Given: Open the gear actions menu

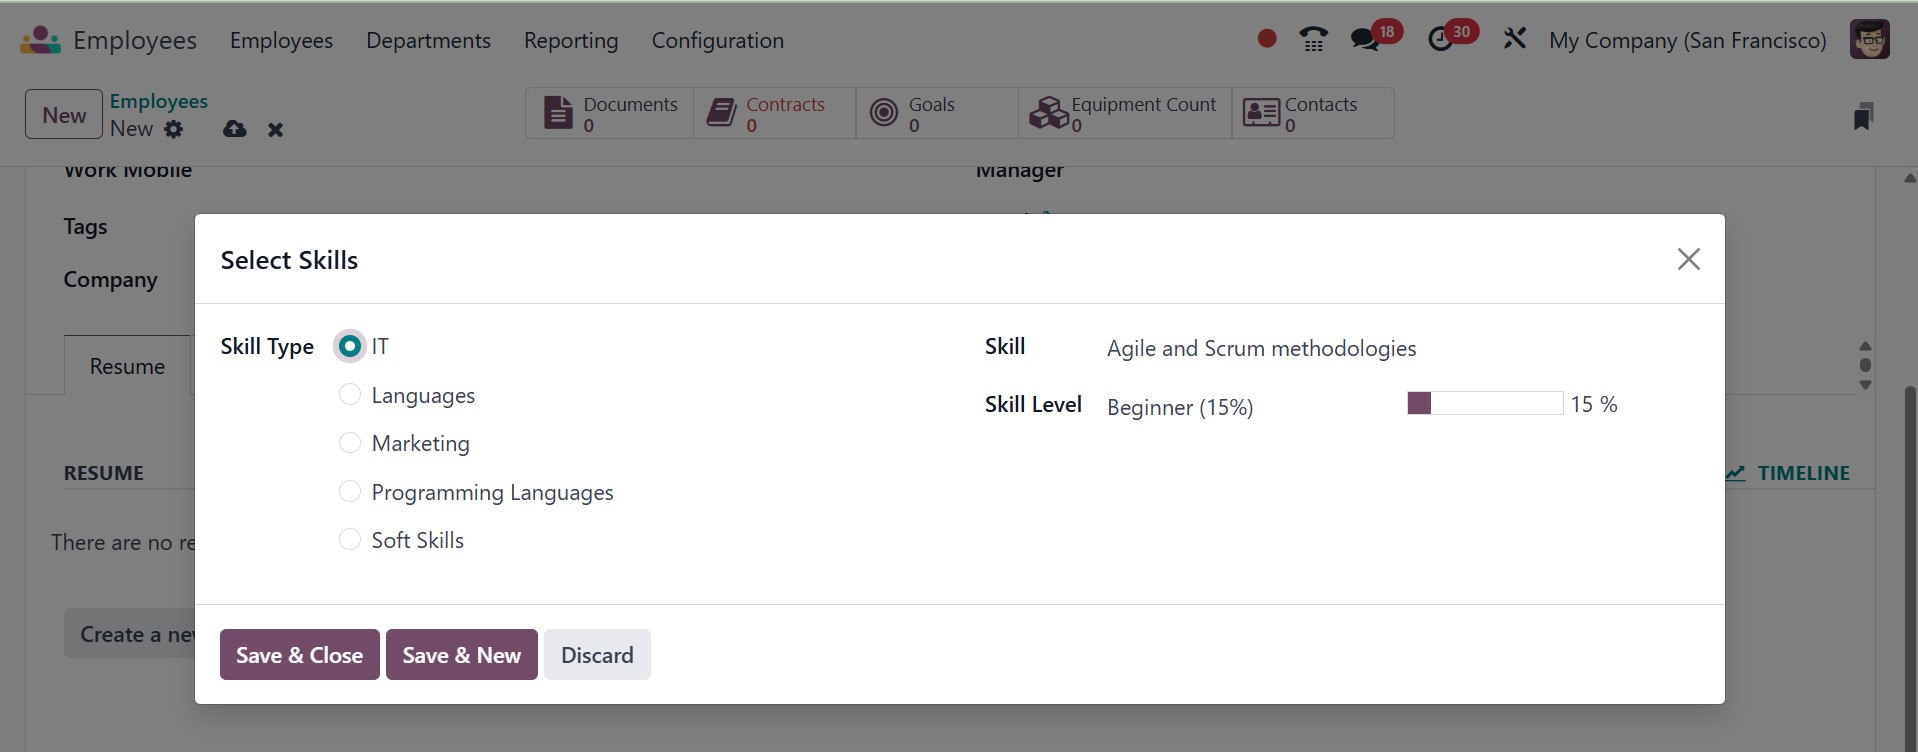Looking at the screenshot, I should pos(174,129).
